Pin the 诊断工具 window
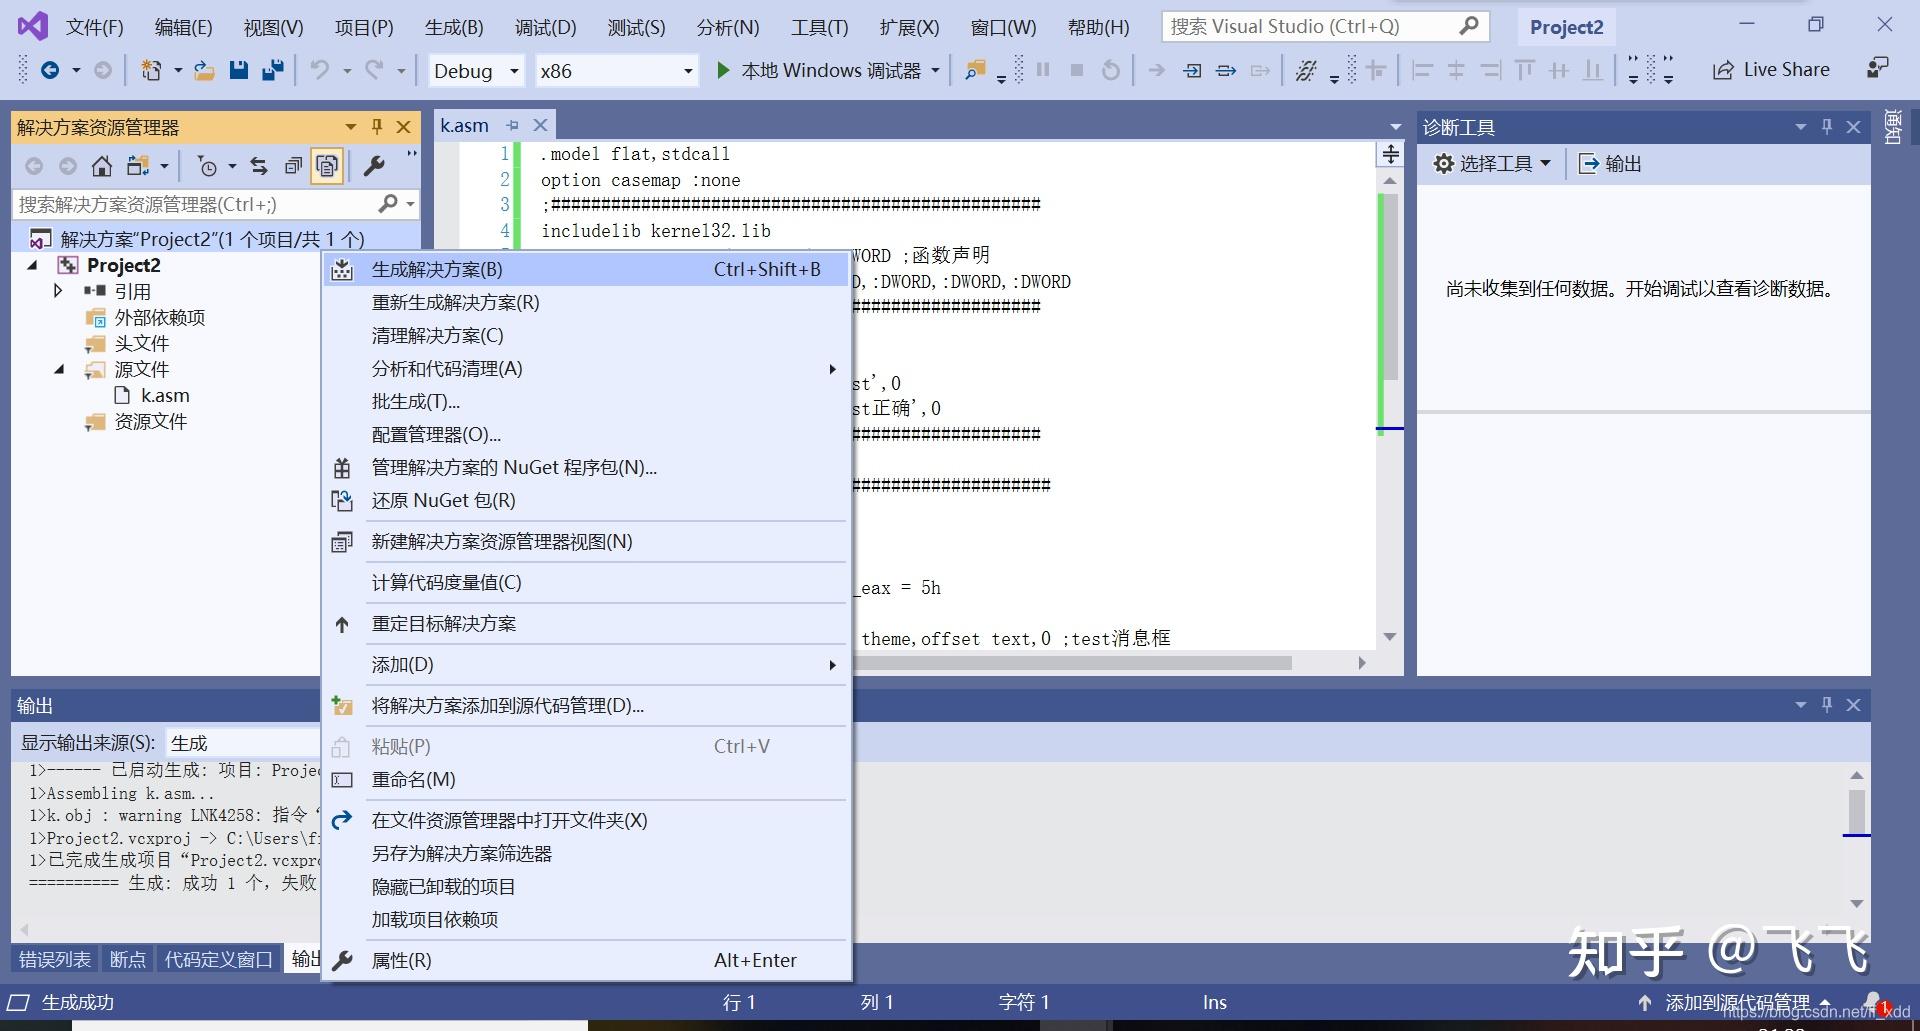1920x1031 pixels. tap(1827, 126)
